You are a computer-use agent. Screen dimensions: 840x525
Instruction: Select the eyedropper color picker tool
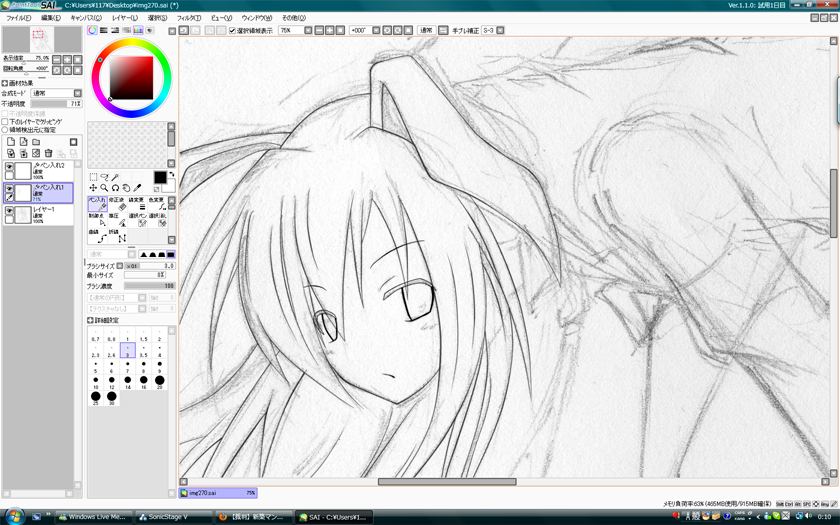pyautogui.click(x=137, y=188)
